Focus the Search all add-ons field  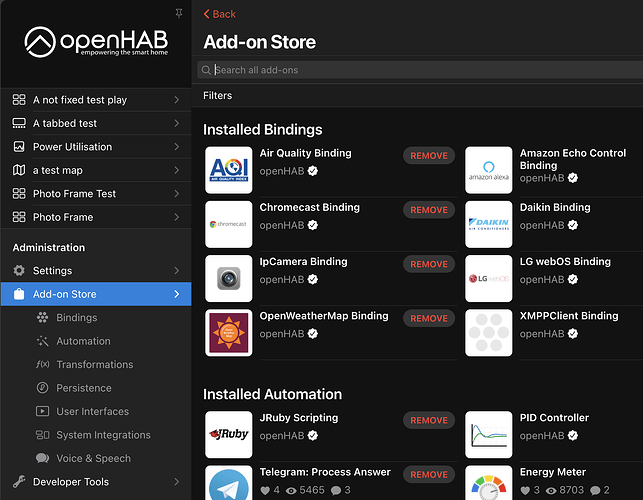point(420,70)
